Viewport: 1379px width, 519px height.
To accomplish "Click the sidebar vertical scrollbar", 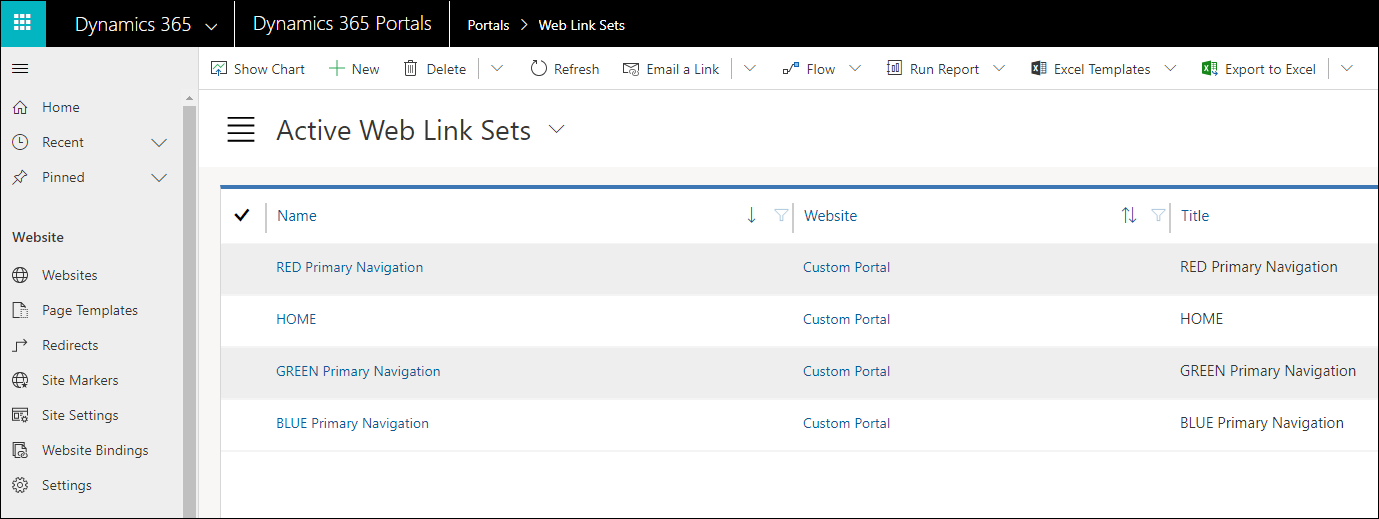I will [189, 300].
